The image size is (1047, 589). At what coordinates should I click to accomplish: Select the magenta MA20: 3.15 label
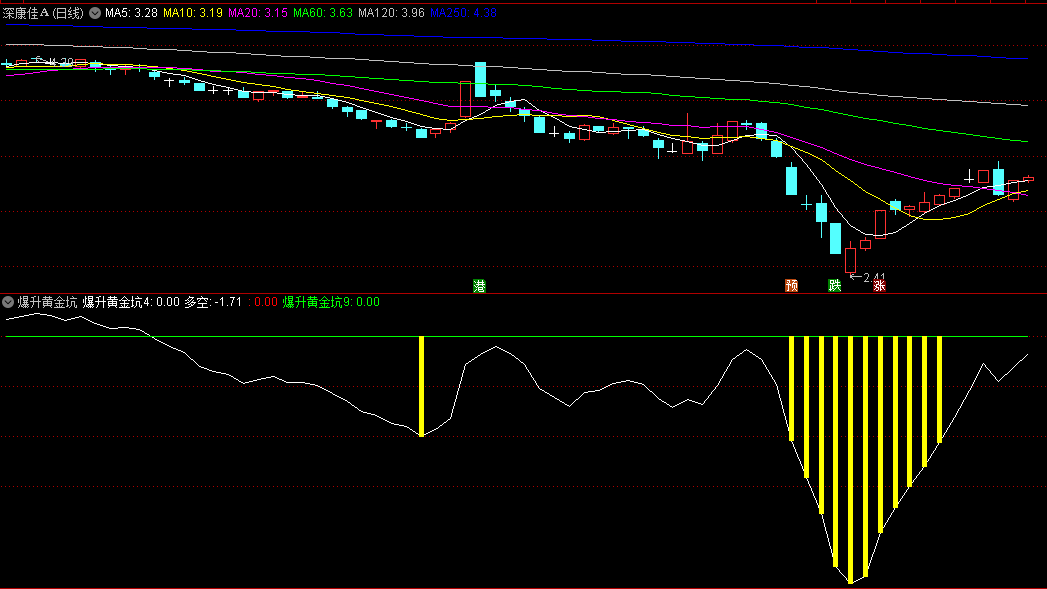258,13
